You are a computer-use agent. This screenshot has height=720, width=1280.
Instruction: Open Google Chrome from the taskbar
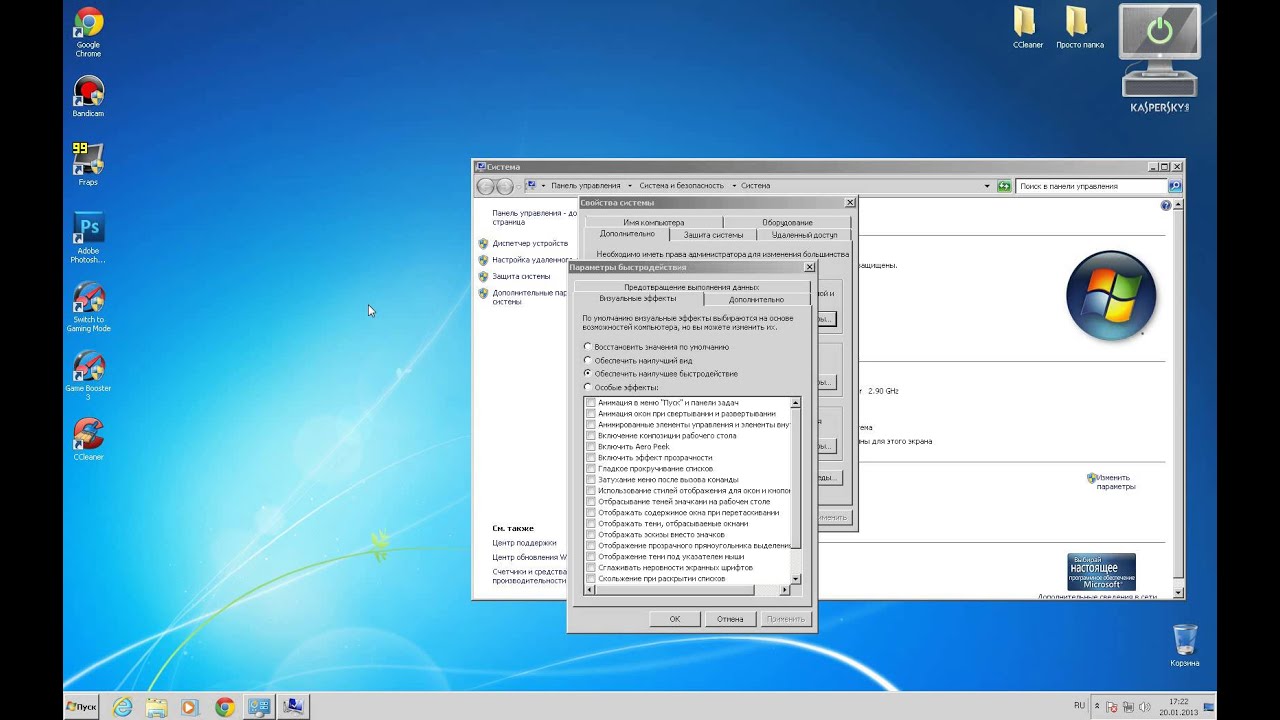coord(224,706)
